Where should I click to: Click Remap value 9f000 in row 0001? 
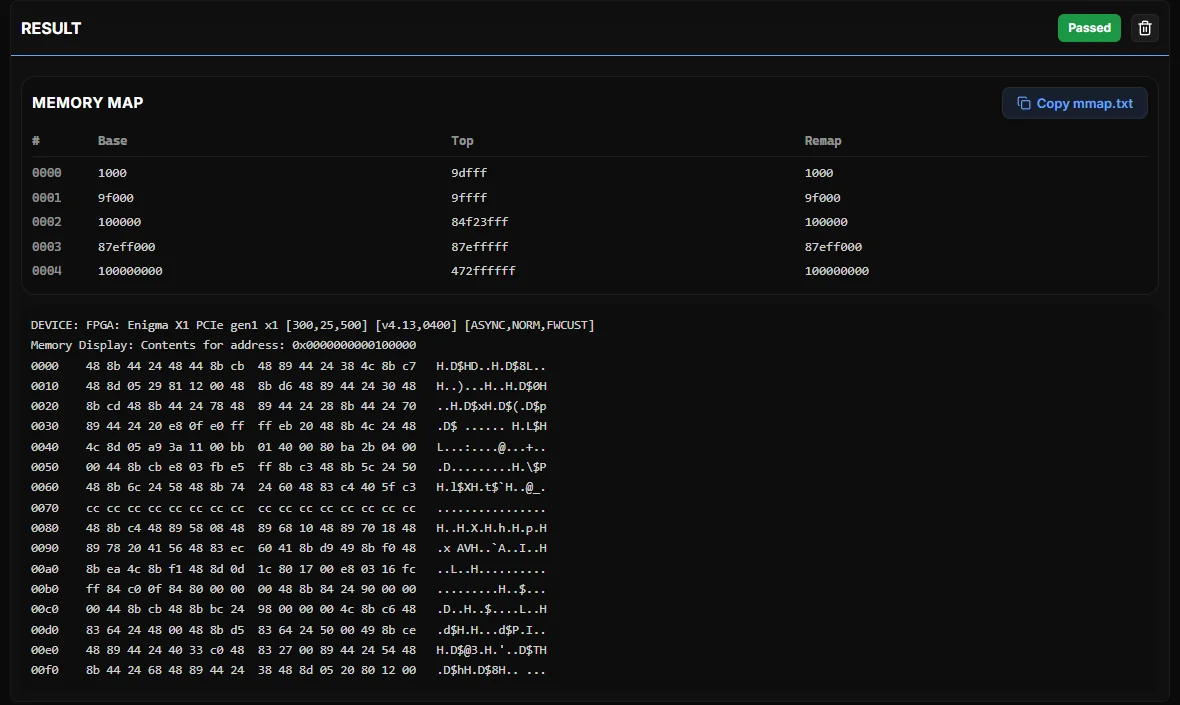point(823,198)
